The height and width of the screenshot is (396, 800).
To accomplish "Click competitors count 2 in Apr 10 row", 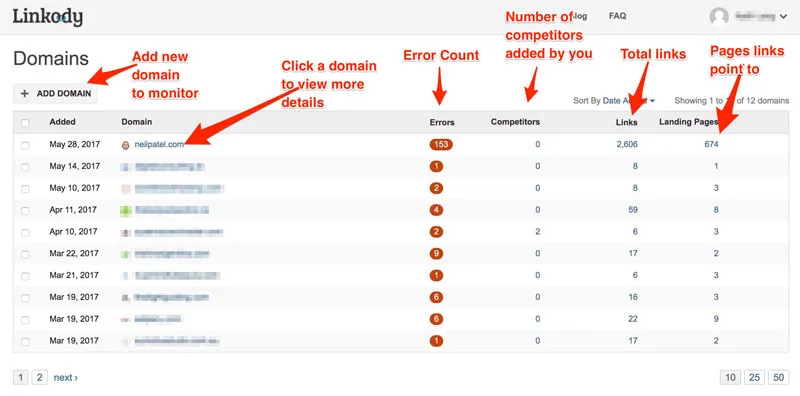I will (x=538, y=232).
